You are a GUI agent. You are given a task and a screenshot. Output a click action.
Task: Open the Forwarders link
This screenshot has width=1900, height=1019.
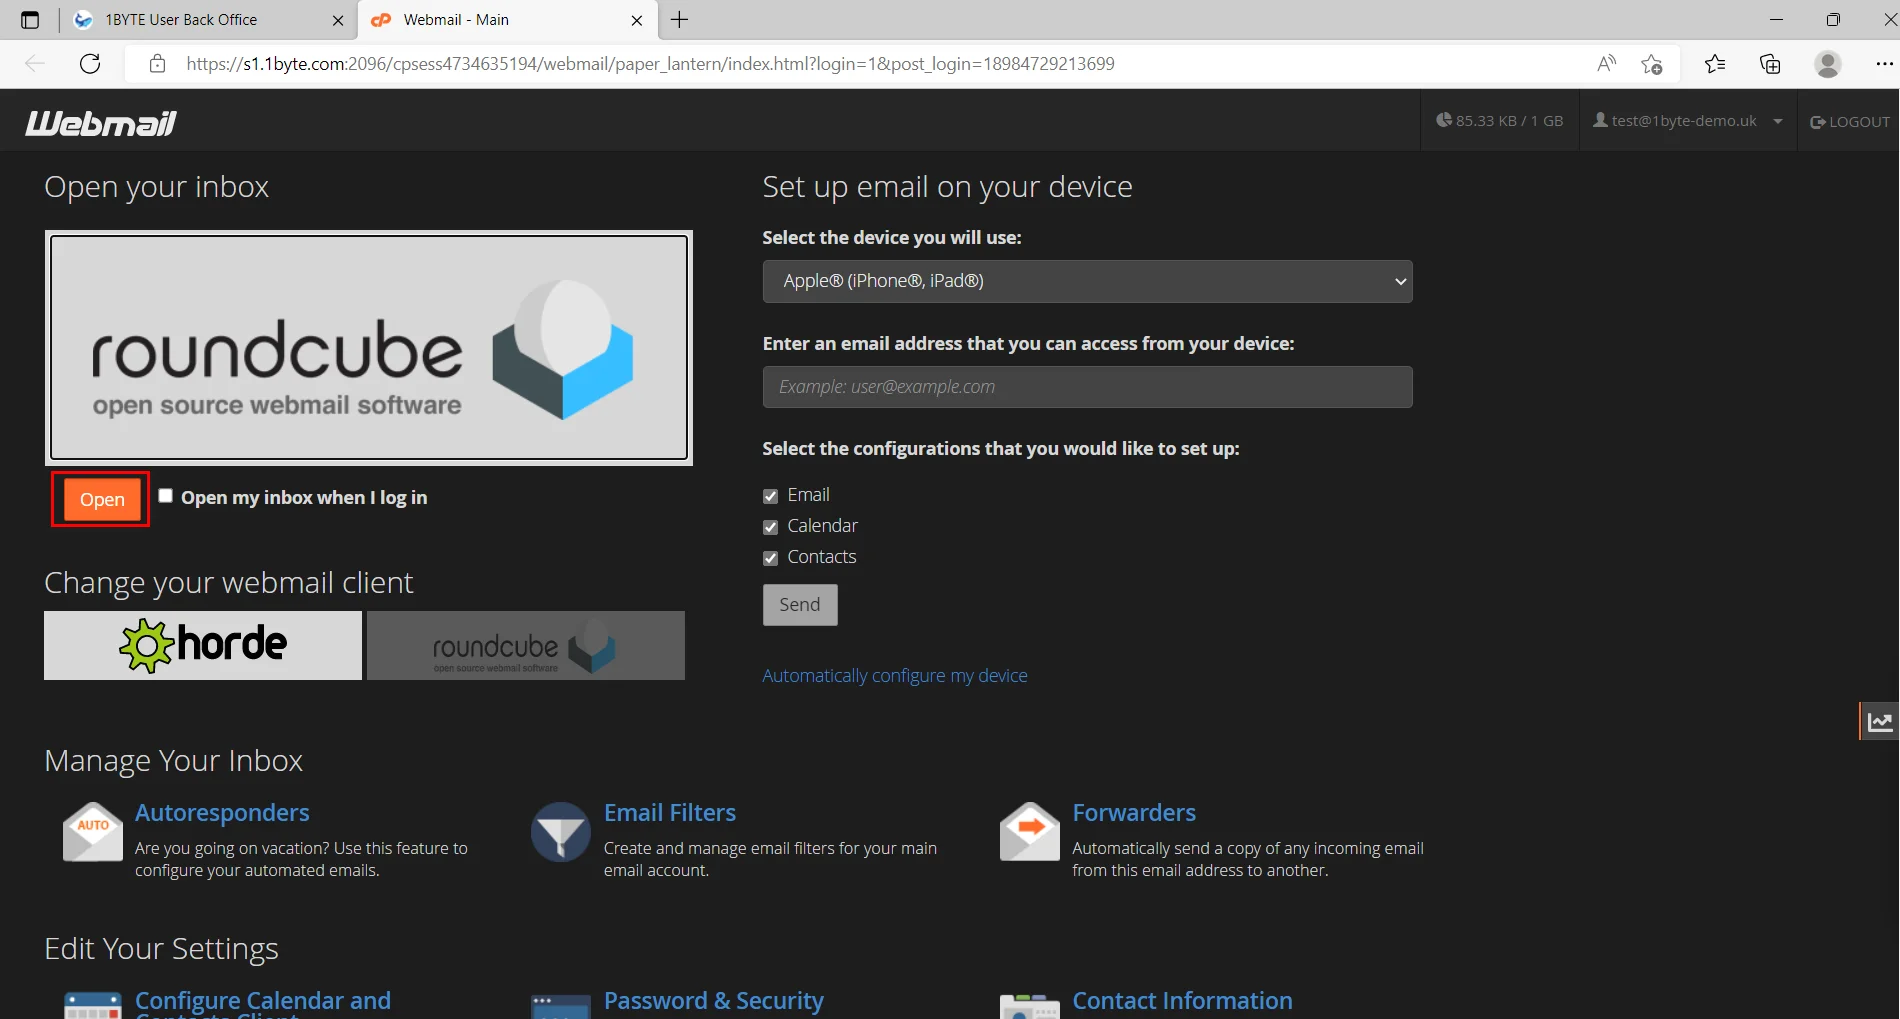click(1134, 812)
